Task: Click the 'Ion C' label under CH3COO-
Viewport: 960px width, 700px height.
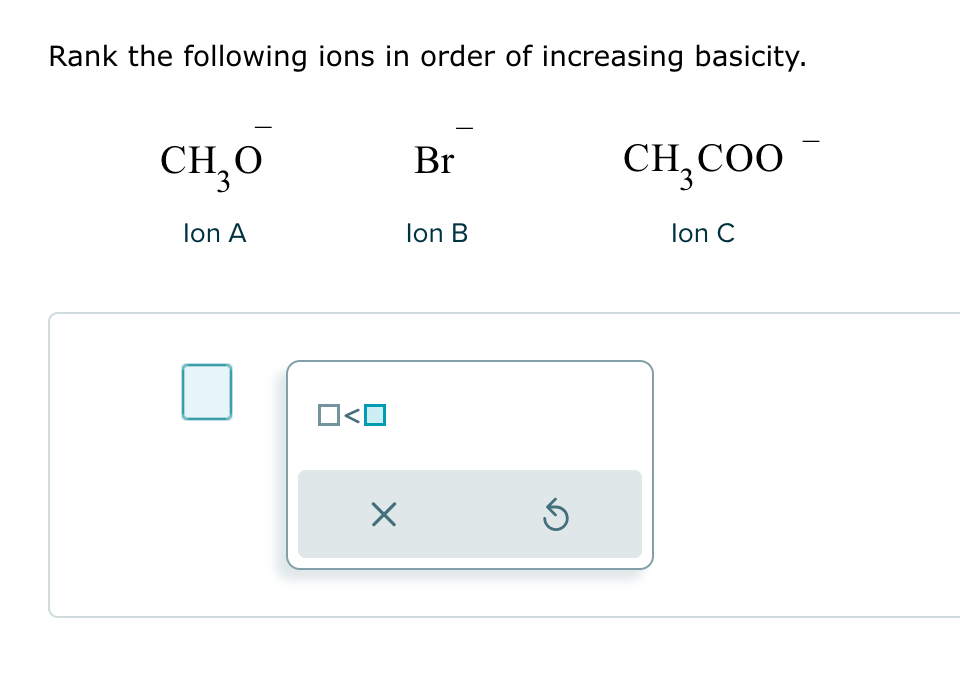Action: click(702, 233)
